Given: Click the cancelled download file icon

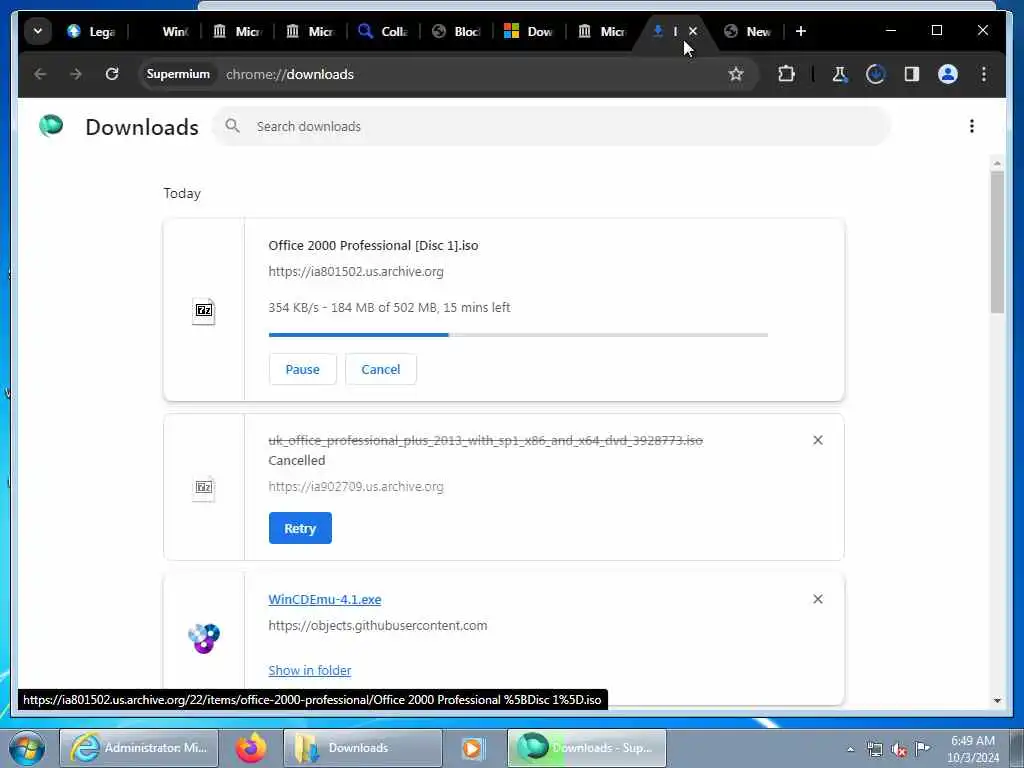Looking at the screenshot, I should pos(204,487).
